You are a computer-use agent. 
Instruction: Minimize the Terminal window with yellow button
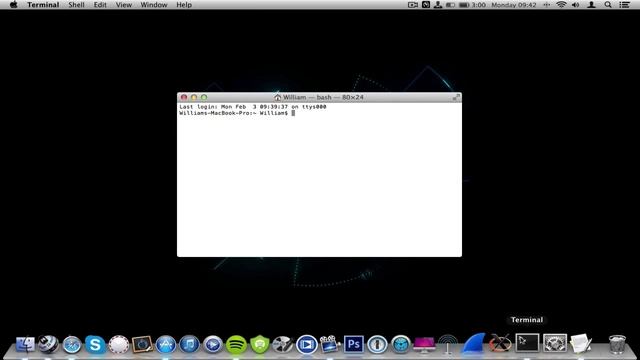[x=194, y=97]
